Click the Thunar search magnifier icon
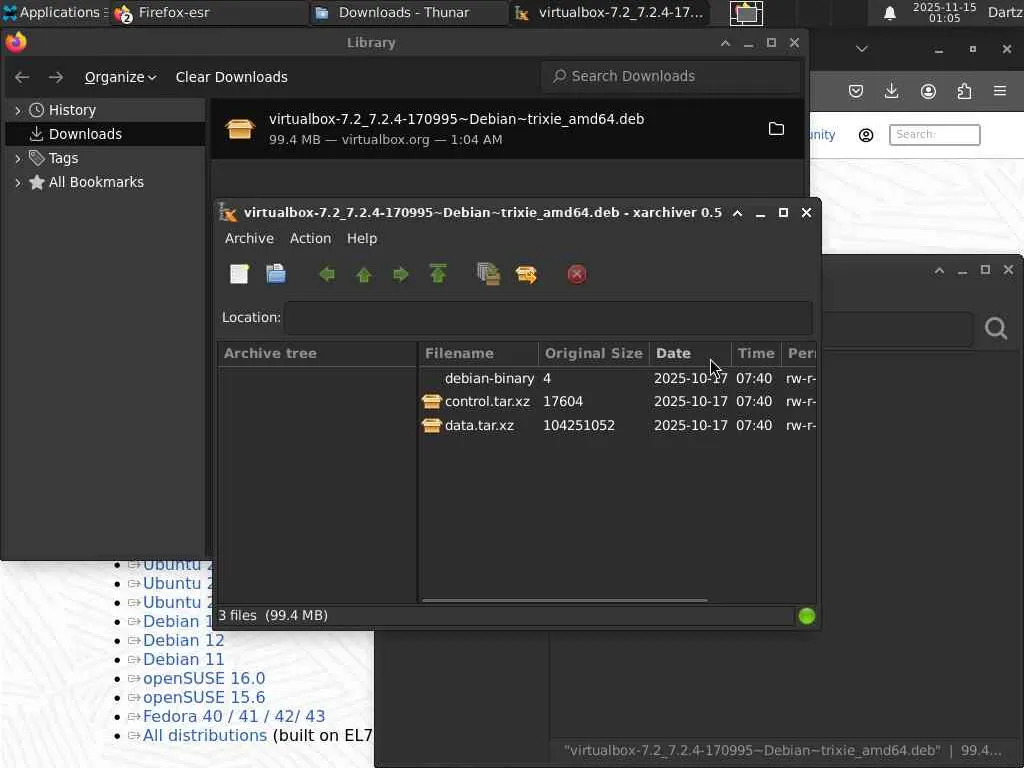1024x768 pixels. click(996, 328)
